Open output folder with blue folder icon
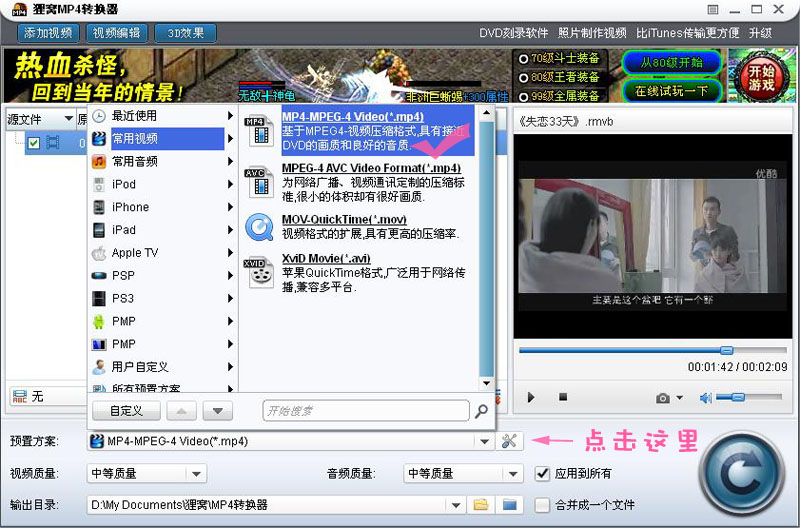Viewport: 800px width, 528px height. point(510,505)
